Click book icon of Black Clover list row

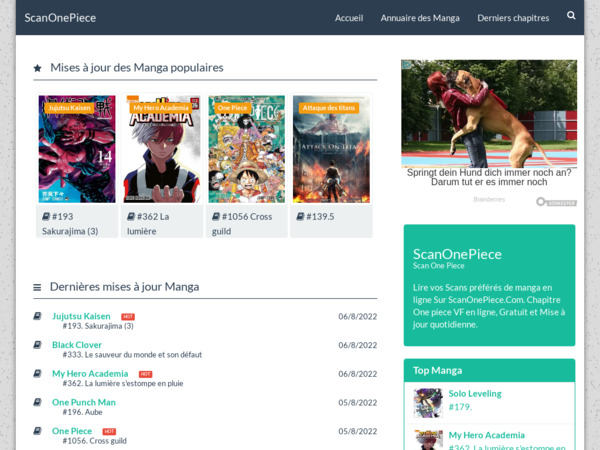37,345
